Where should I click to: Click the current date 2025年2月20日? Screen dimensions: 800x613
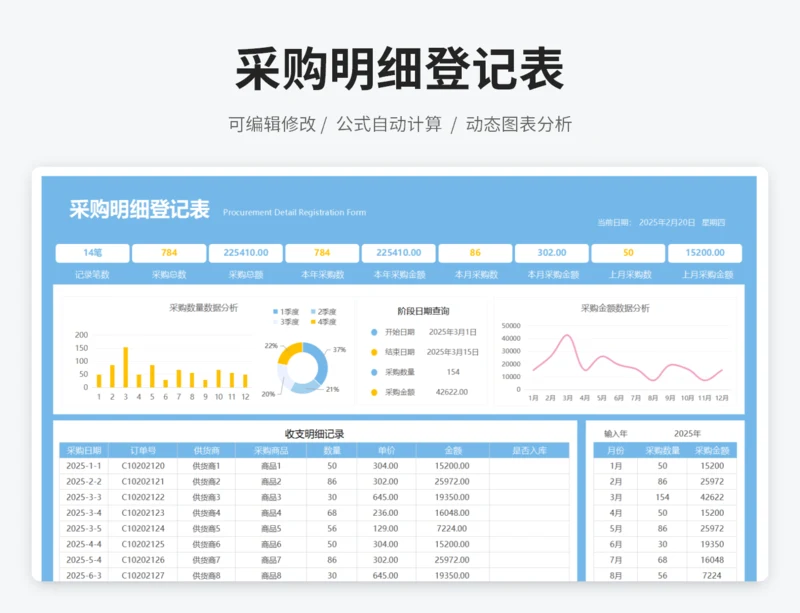(667, 223)
